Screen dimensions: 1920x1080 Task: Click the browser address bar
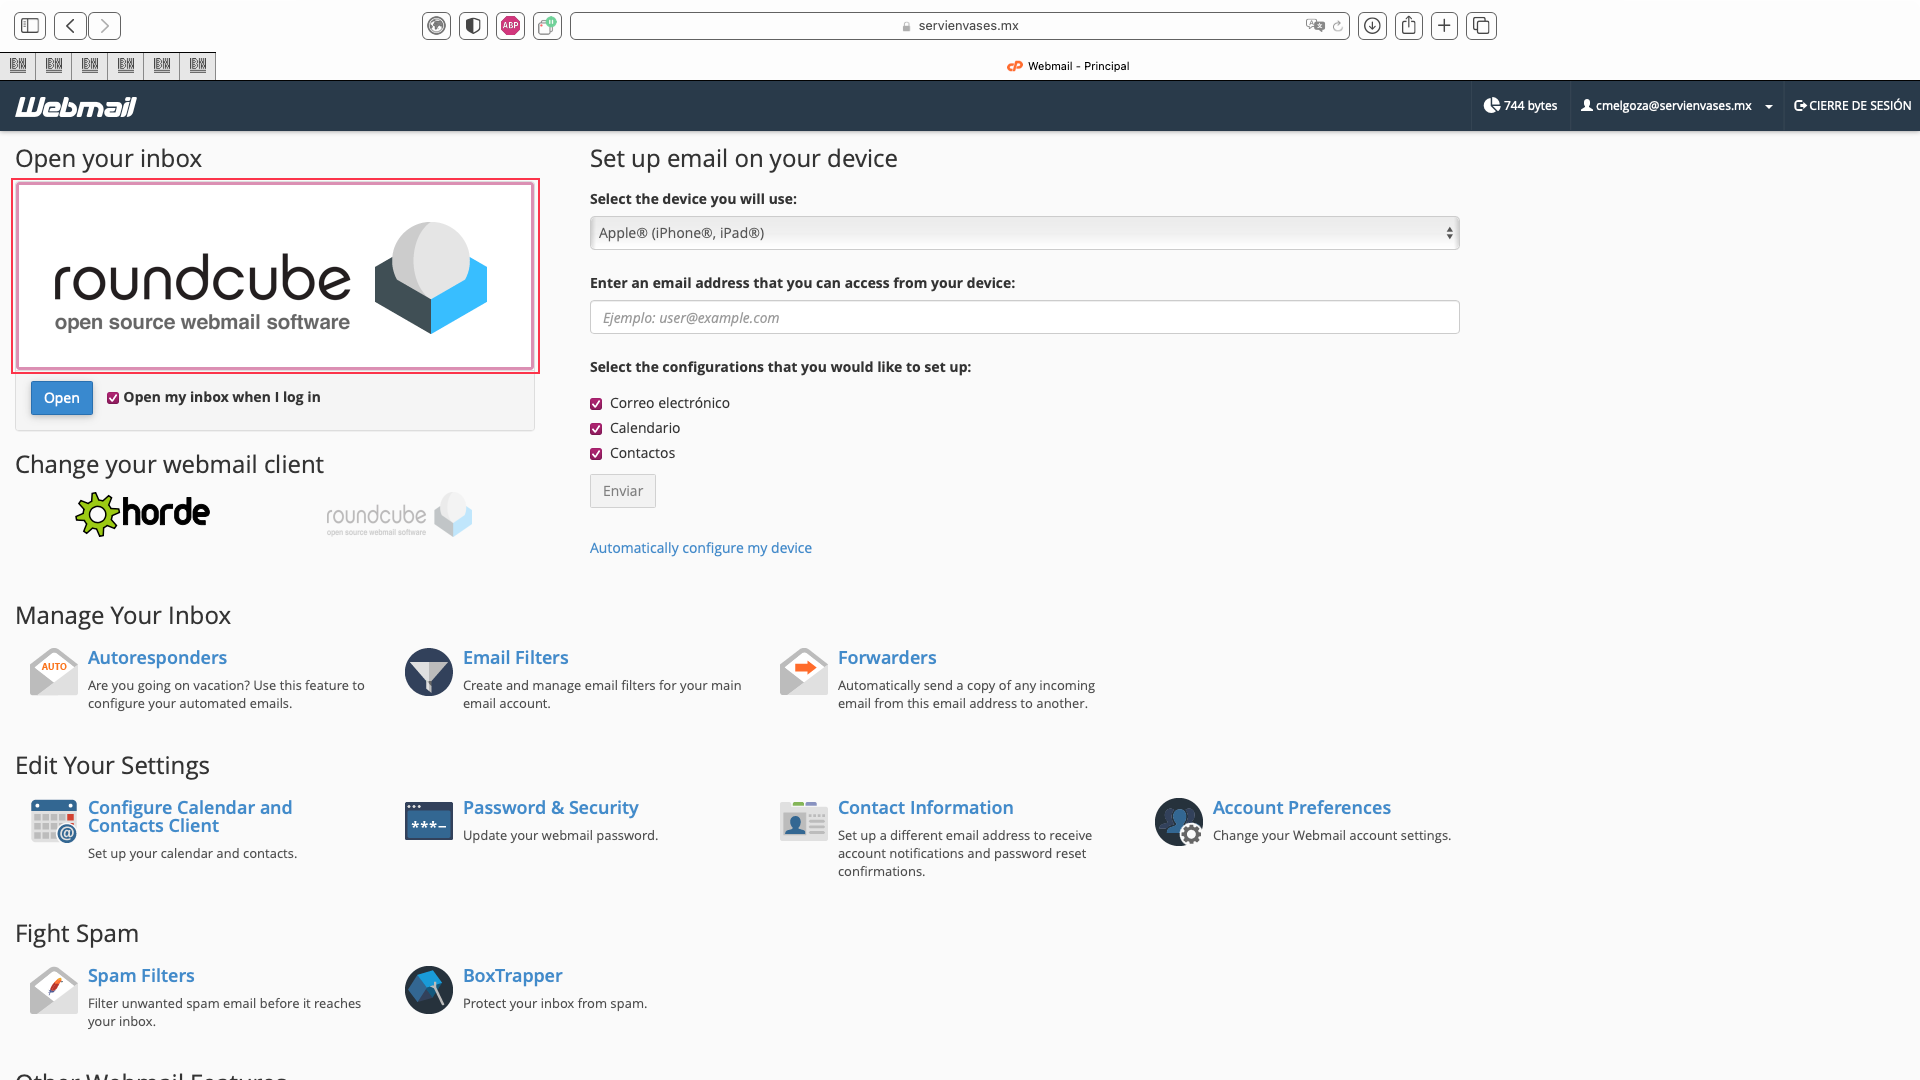click(x=960, y=26)
